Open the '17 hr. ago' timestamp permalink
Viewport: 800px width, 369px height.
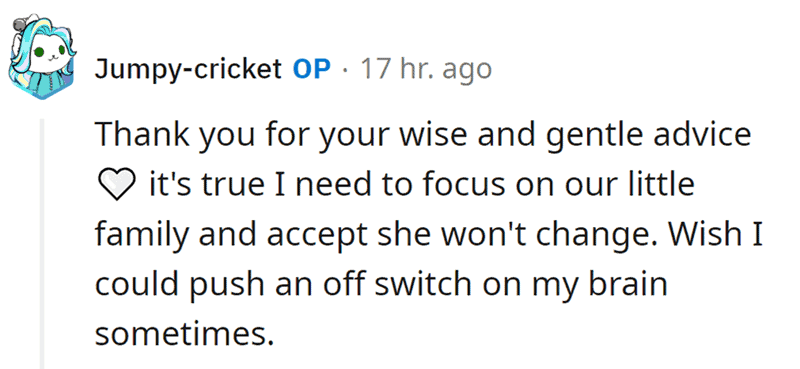(426, 70)
